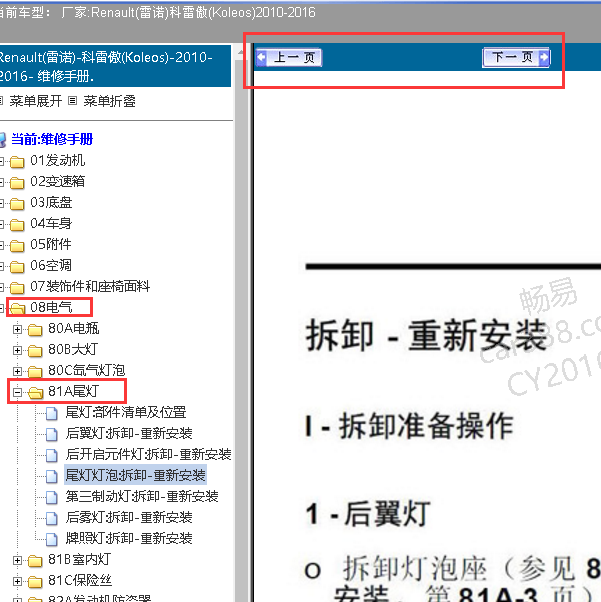
Task: Open the 05附件 folder
Action: coord(51,244)
